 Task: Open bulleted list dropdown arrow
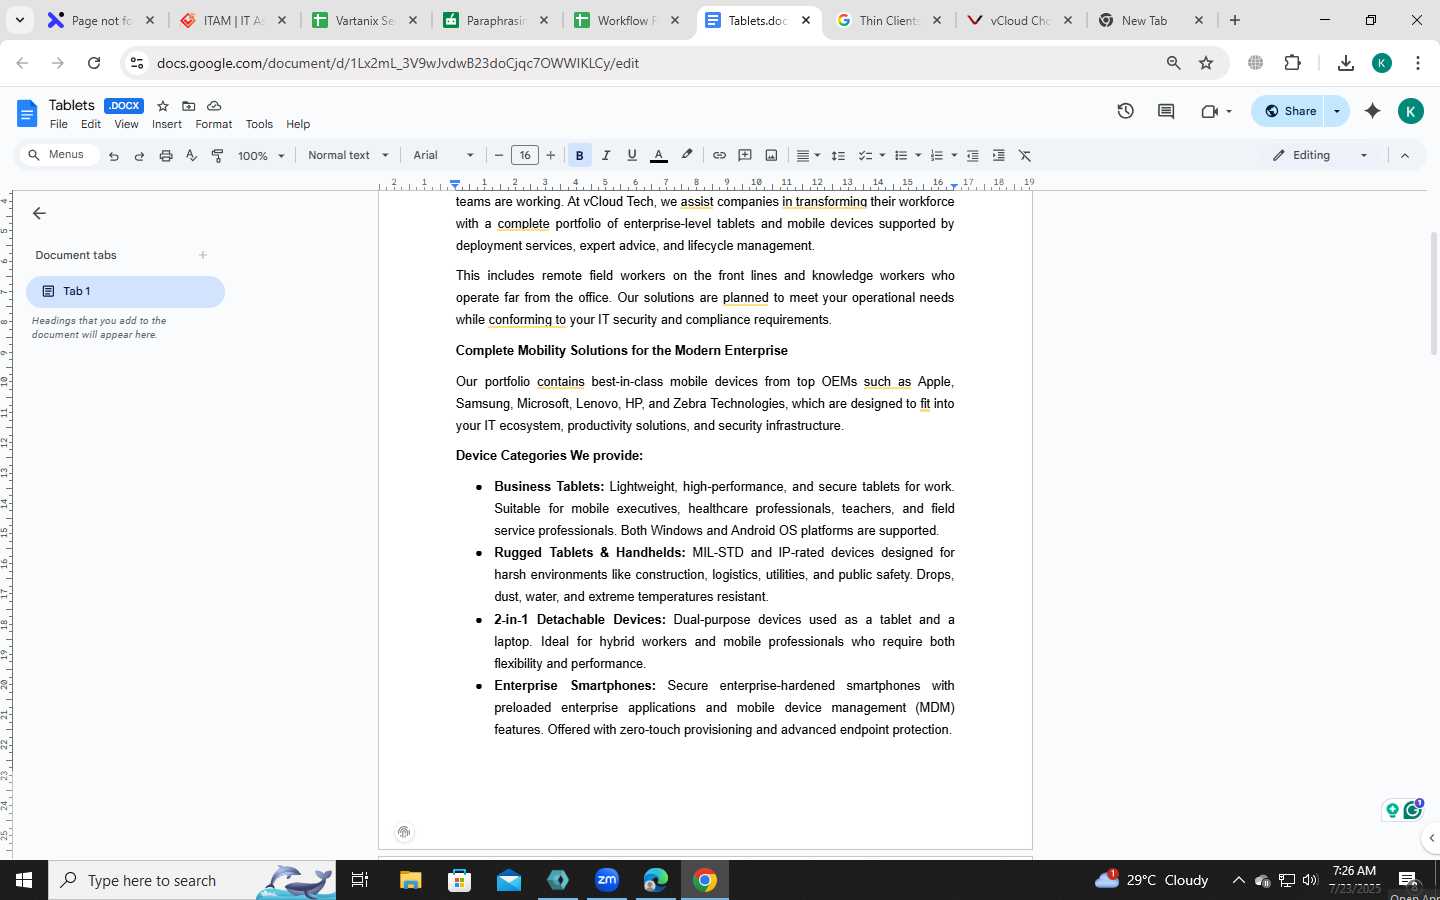tap(918, 156)
